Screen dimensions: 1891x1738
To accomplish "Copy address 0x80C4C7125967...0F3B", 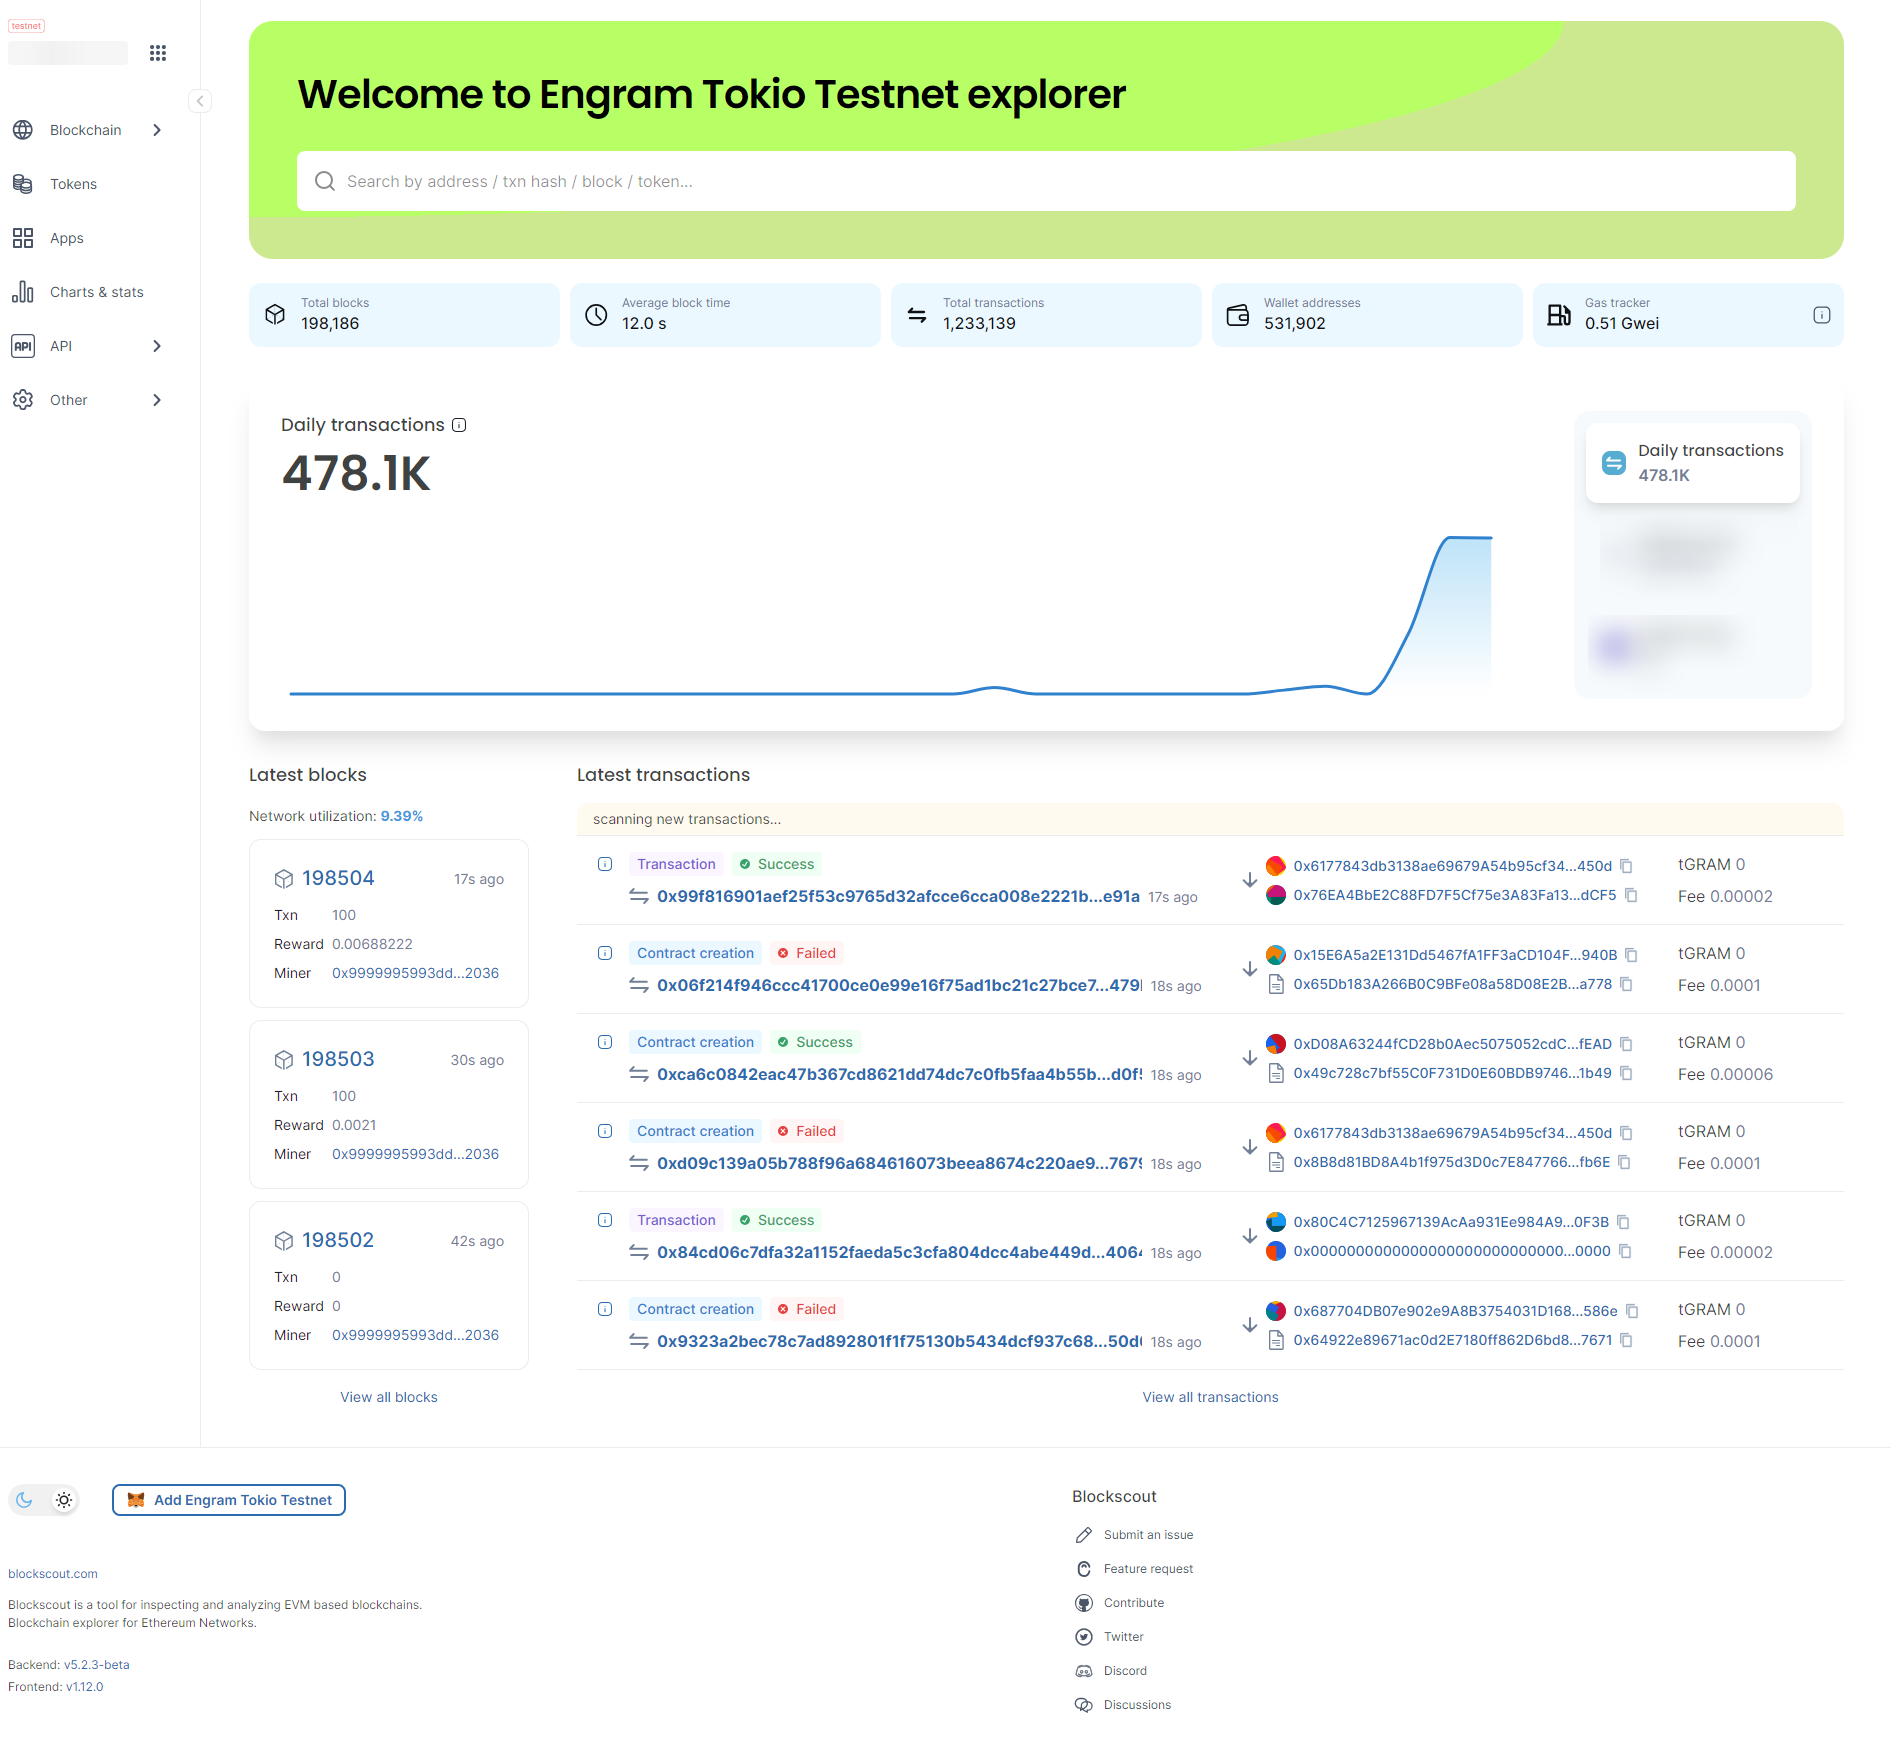I will tap(1624, 1222).
